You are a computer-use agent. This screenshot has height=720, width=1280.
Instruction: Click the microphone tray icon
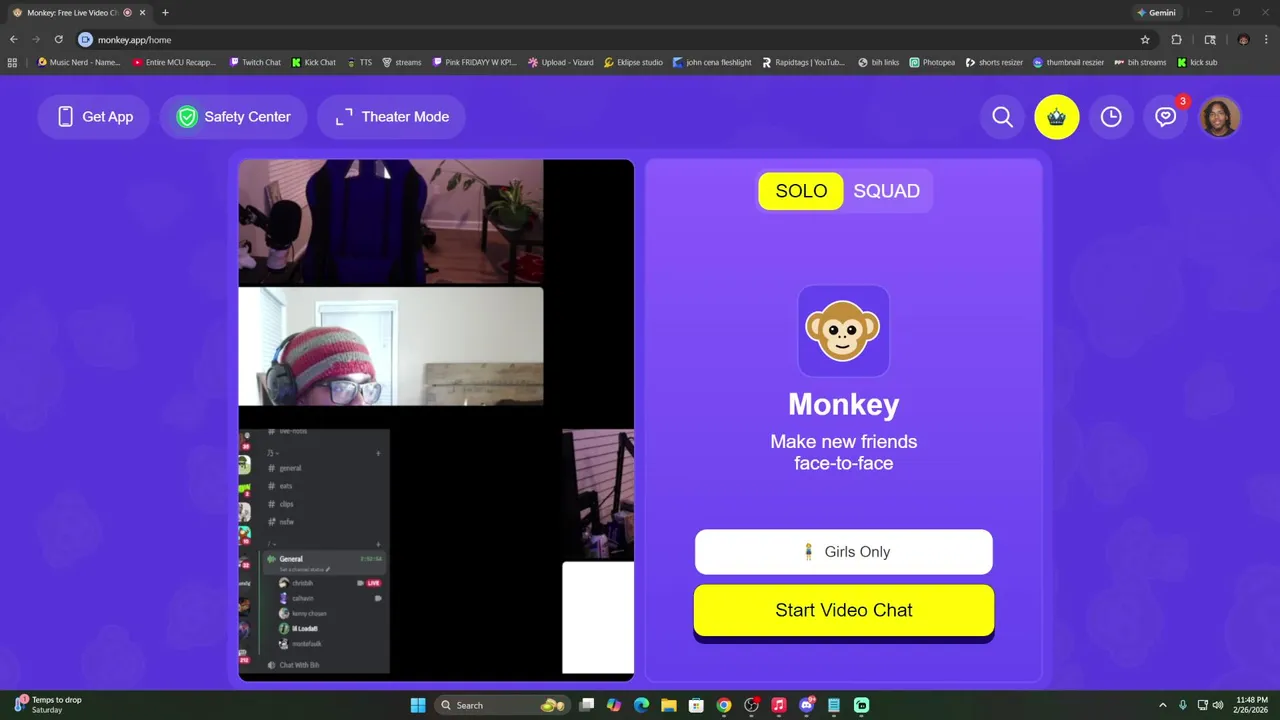click(1183, 705)
